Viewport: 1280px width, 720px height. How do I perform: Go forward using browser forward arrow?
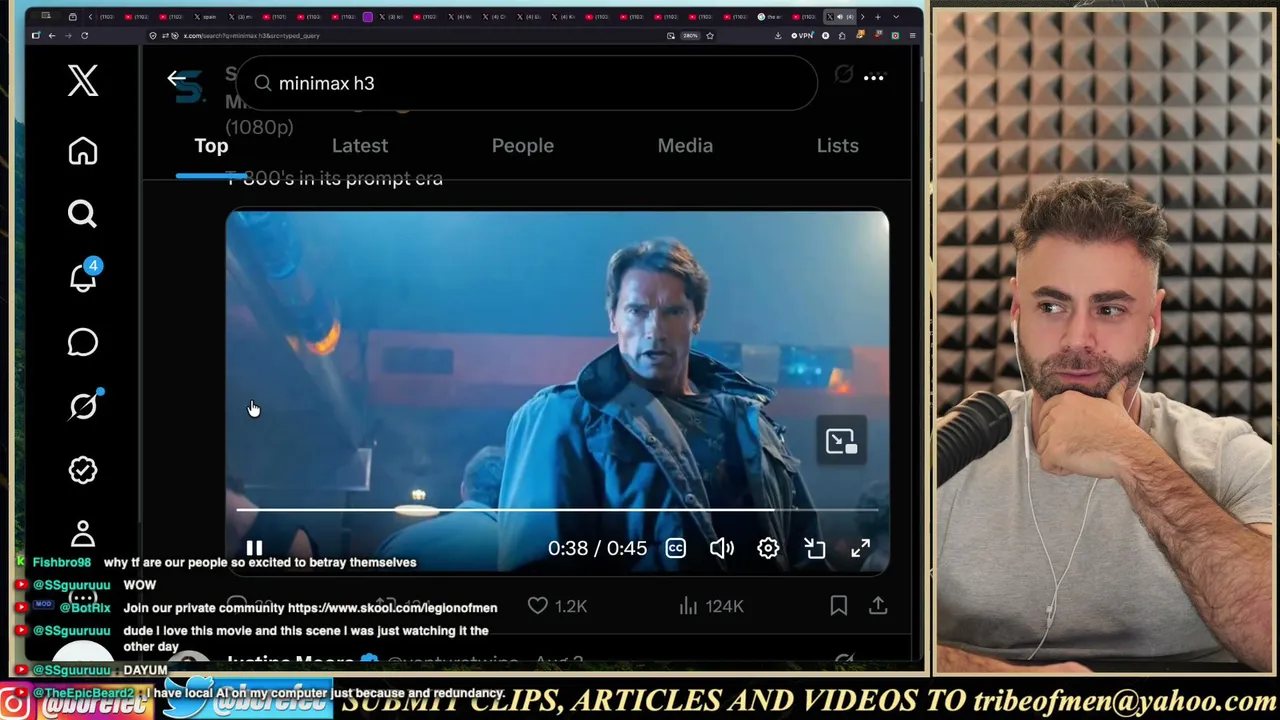[x=68, y=36]
